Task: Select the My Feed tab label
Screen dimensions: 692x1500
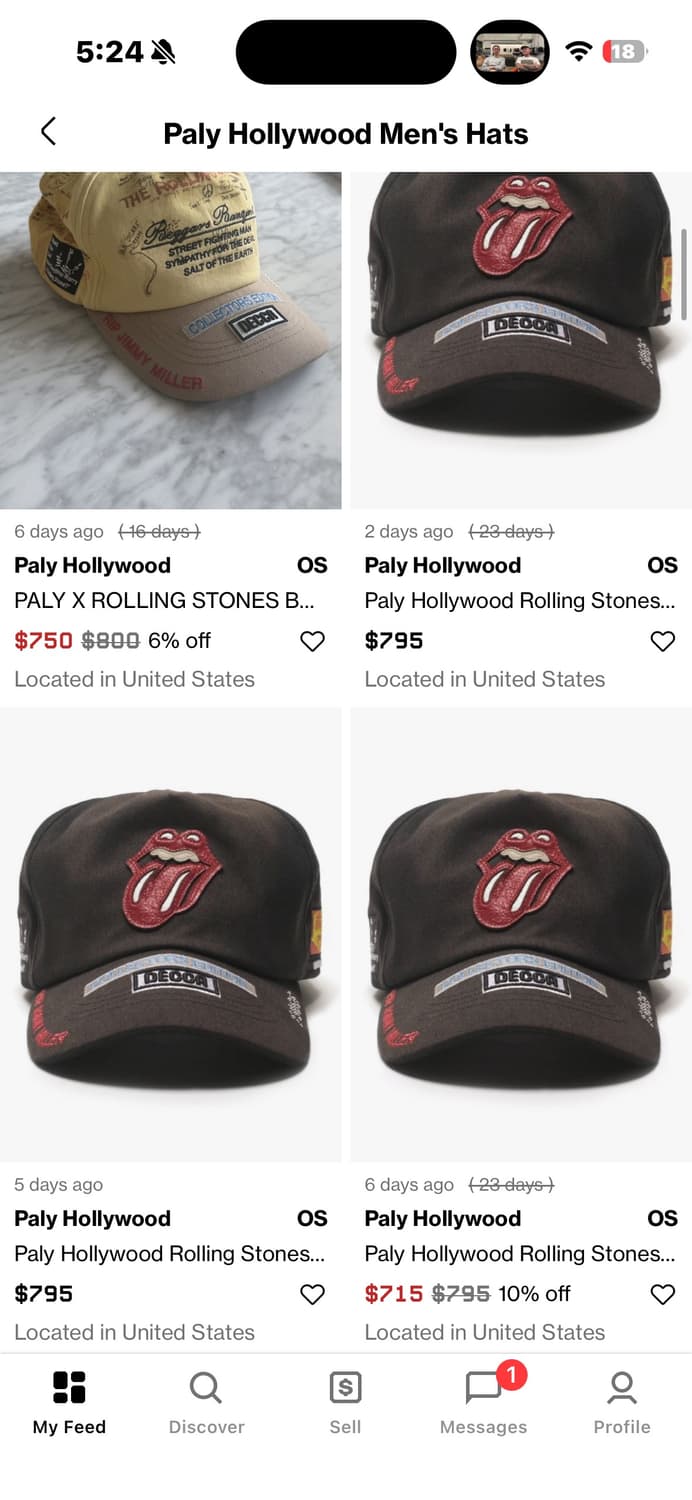Action: [x=68, y=1427]
